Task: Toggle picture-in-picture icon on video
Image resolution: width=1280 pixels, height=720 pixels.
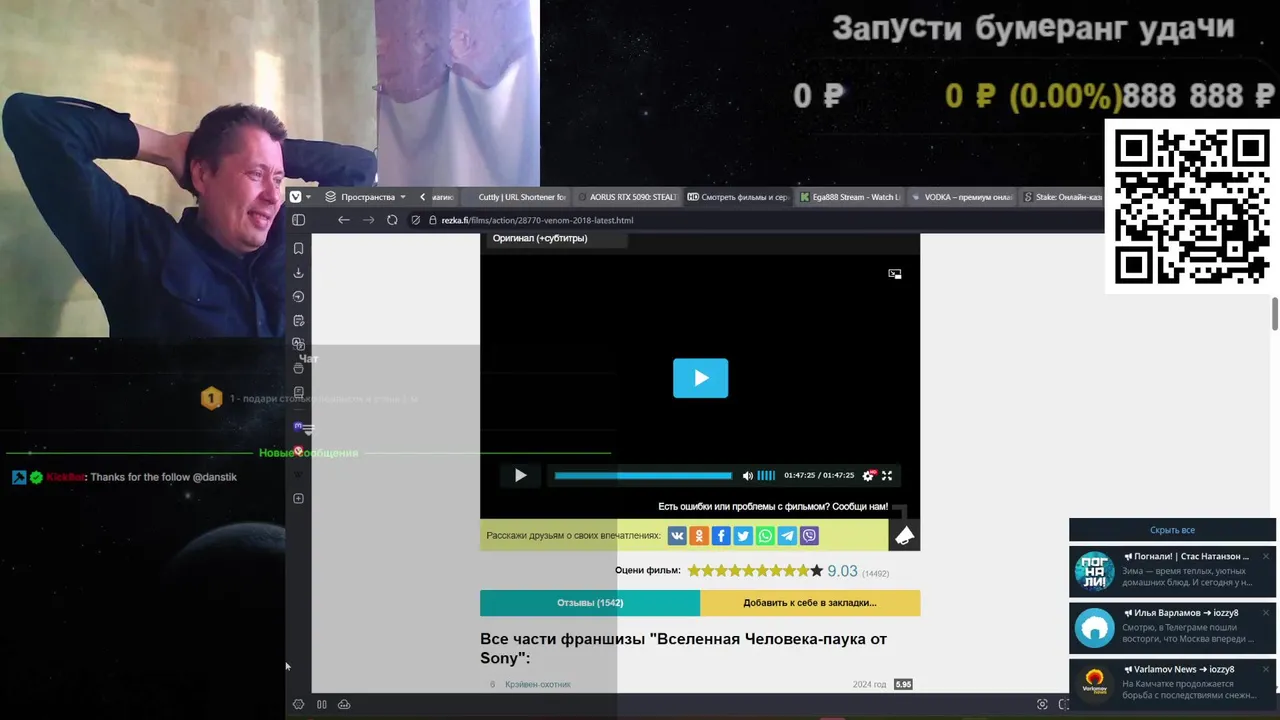Action: click(895, 273)
